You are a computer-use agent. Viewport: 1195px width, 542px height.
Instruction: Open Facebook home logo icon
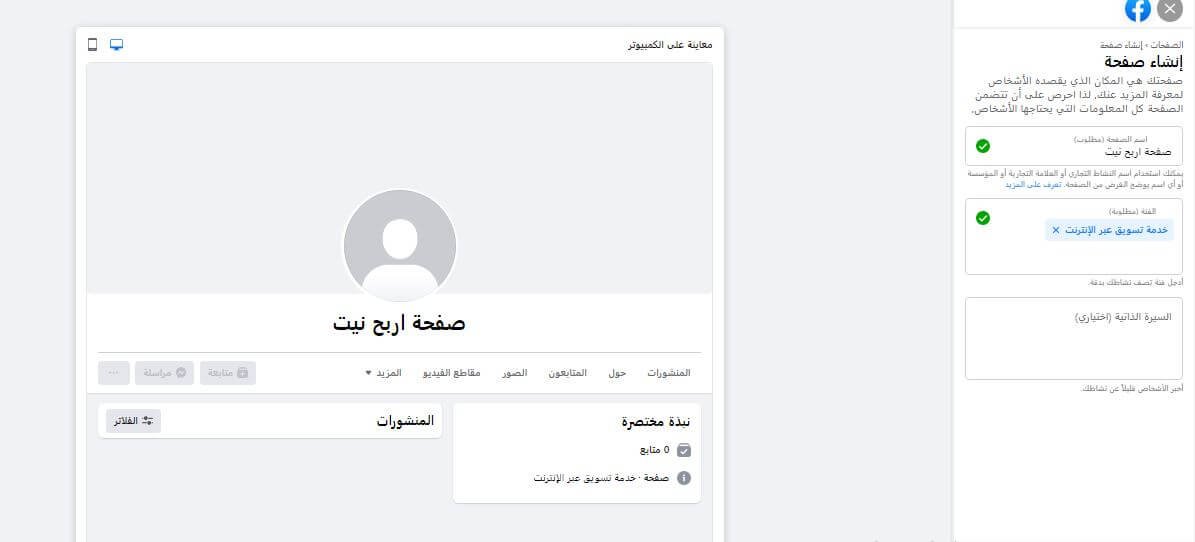1138,10
